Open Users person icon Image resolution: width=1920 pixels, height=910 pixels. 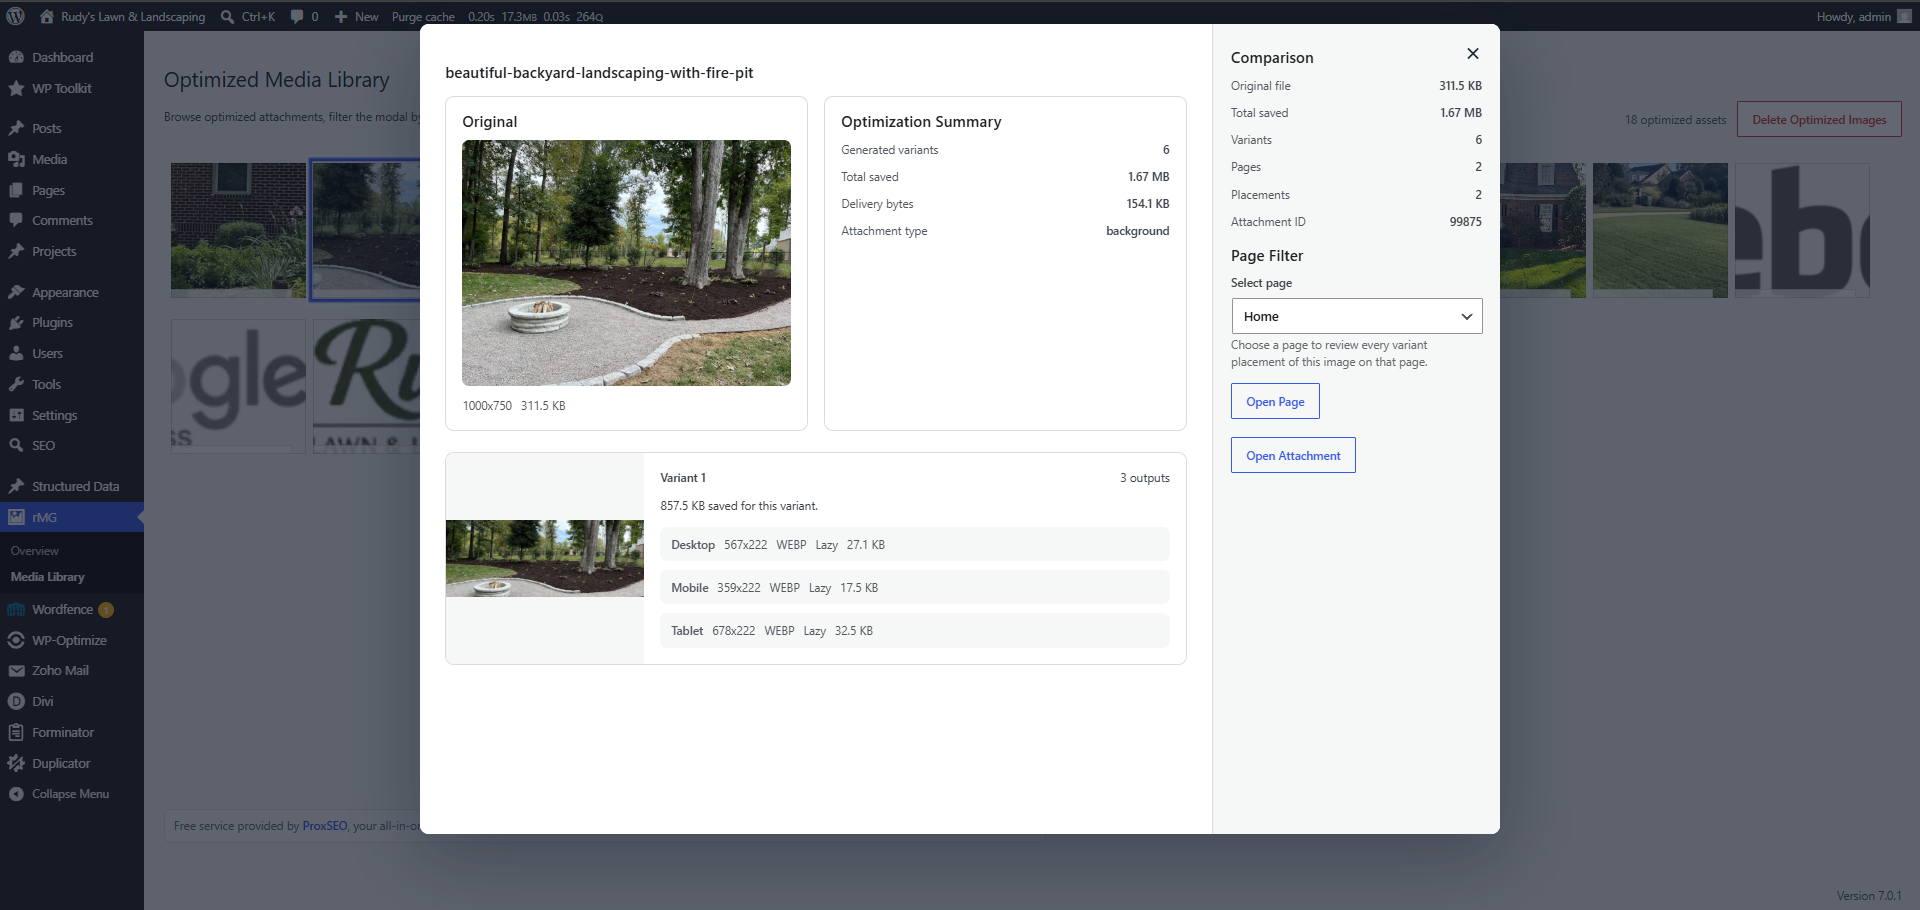click(16, 353)
